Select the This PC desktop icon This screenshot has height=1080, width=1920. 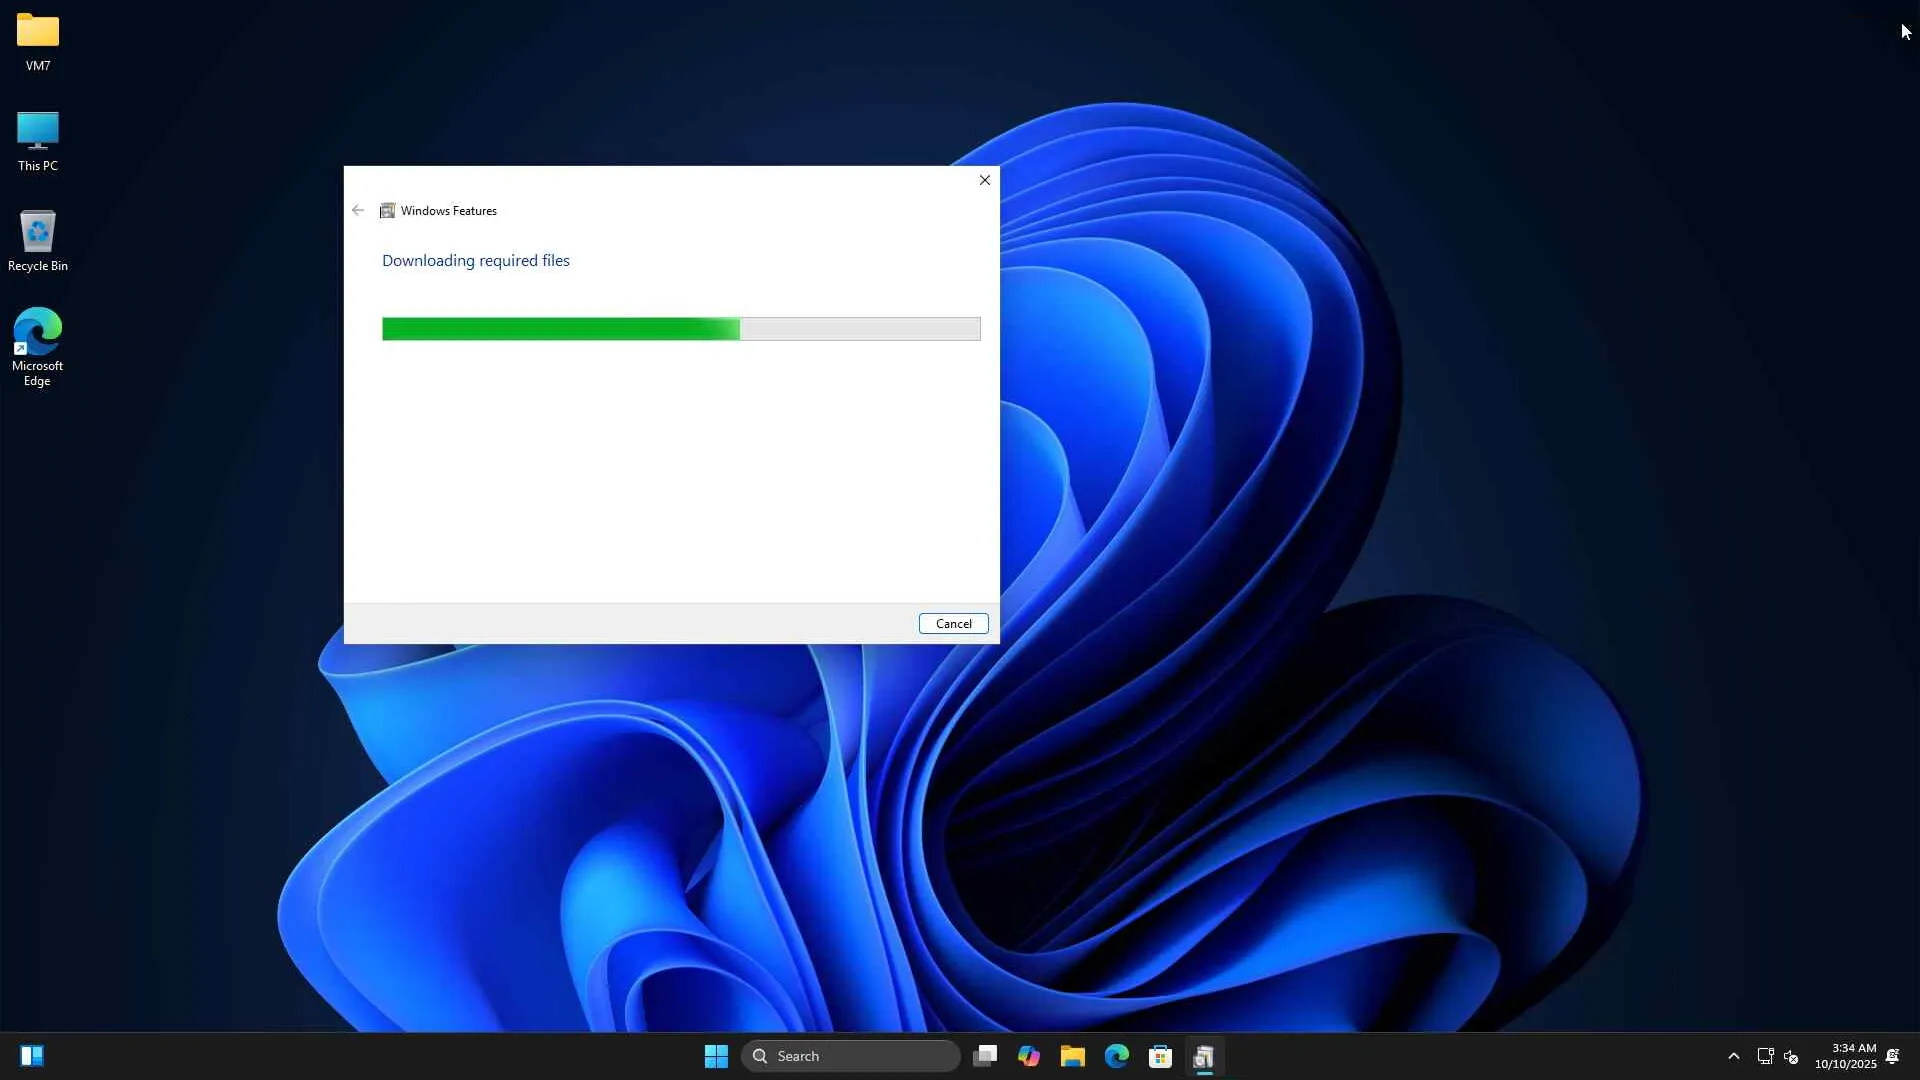pyautogui.click(x=38, y=141)
